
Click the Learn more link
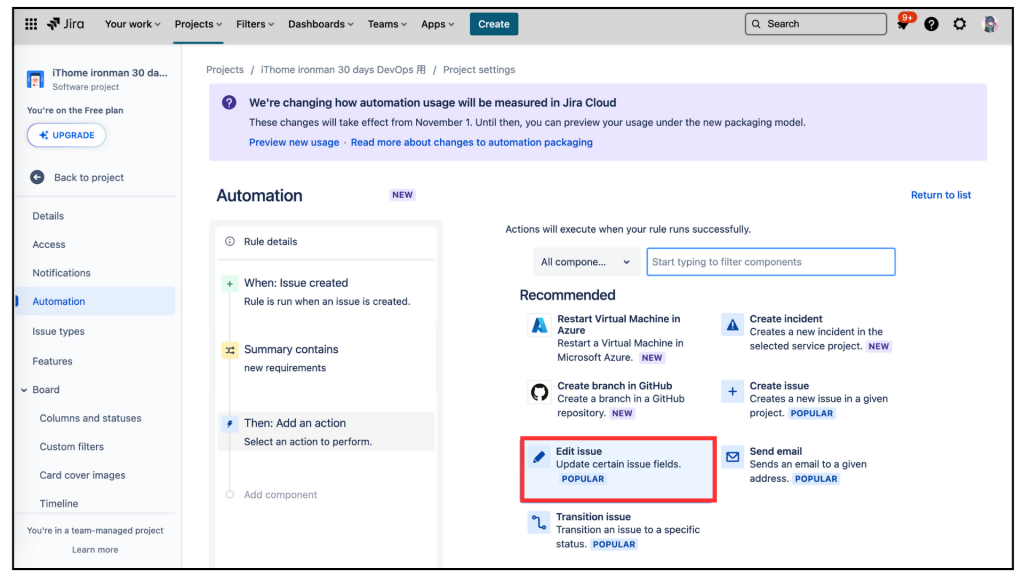(95, 550)
